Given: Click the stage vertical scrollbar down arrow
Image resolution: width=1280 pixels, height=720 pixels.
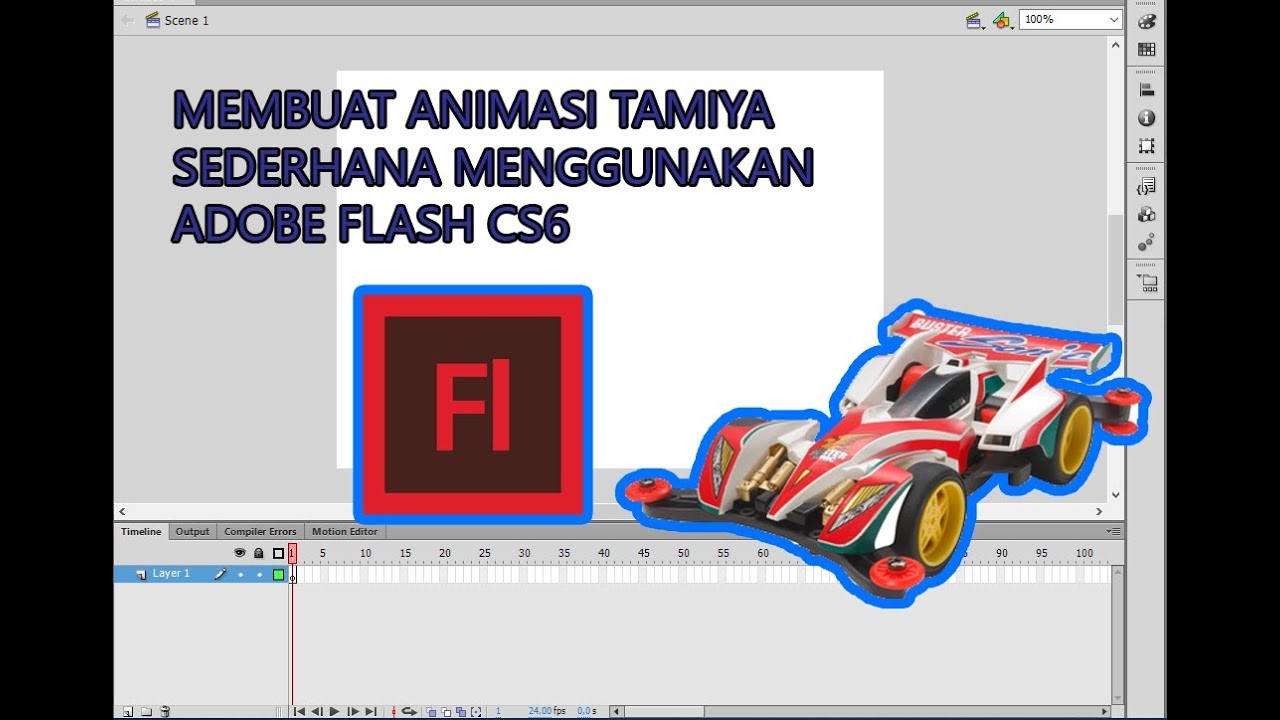Looking at the screenshot, I should pos(1116,494).
